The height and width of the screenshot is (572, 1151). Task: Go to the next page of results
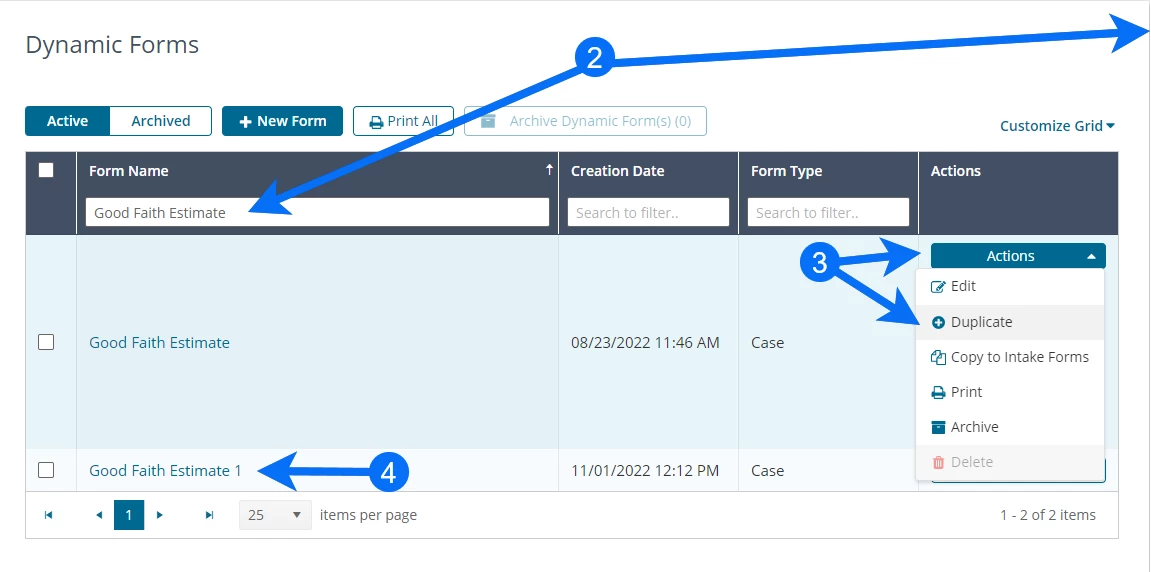tap(159, 515)
